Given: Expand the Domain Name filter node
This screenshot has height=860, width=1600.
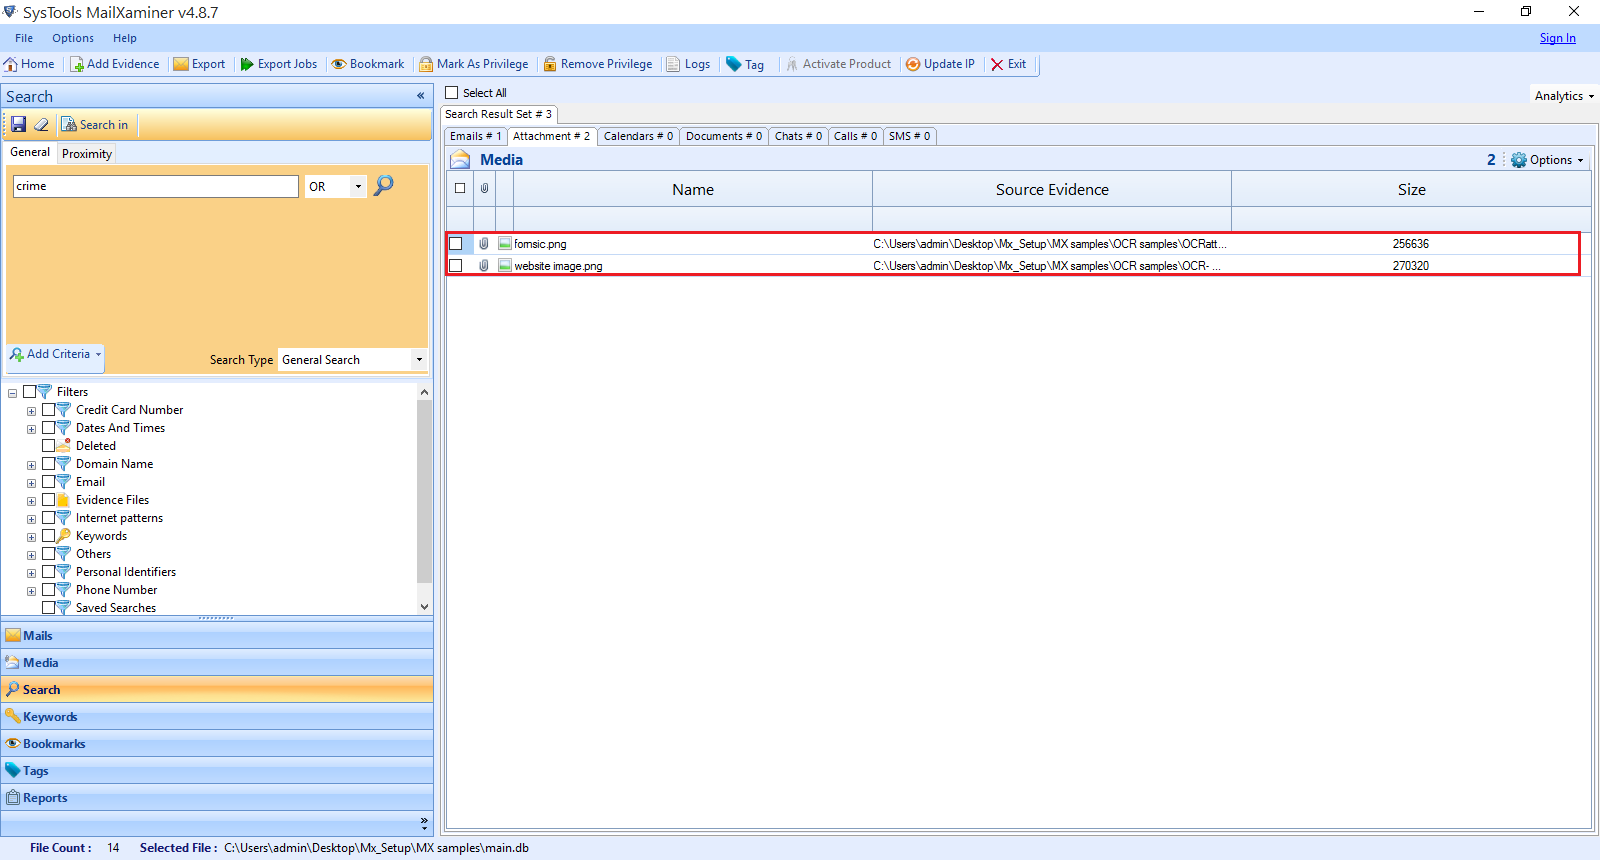Looking at the screenshot, I should click(31, 465).
